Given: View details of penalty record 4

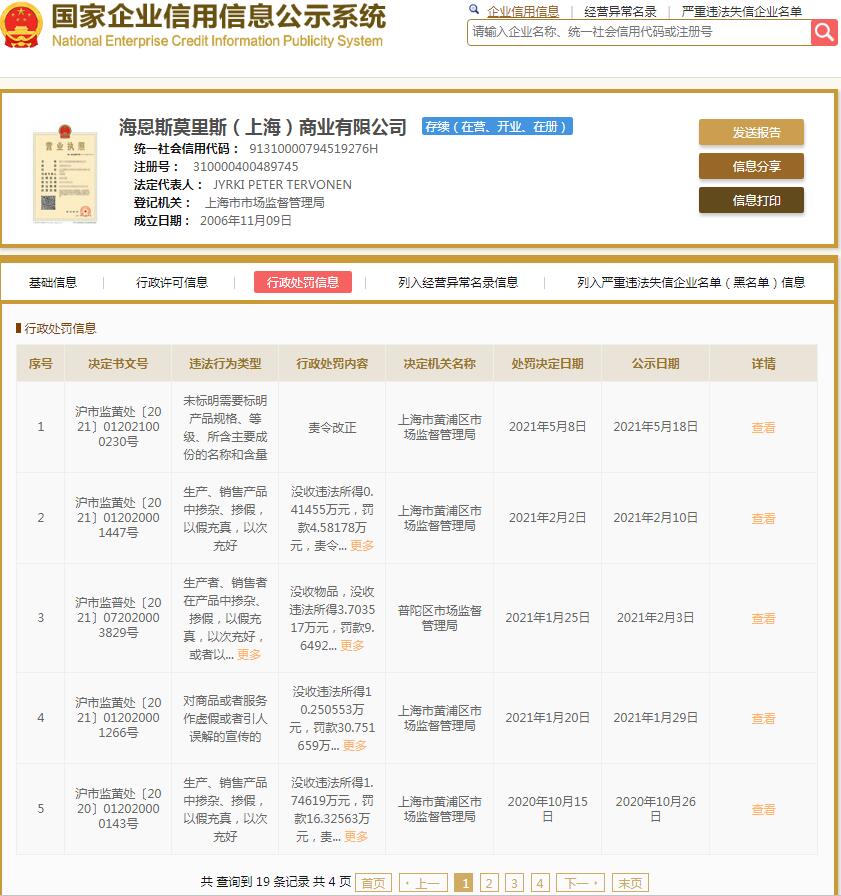Looking at the screenshot, I should coord(763,718).
